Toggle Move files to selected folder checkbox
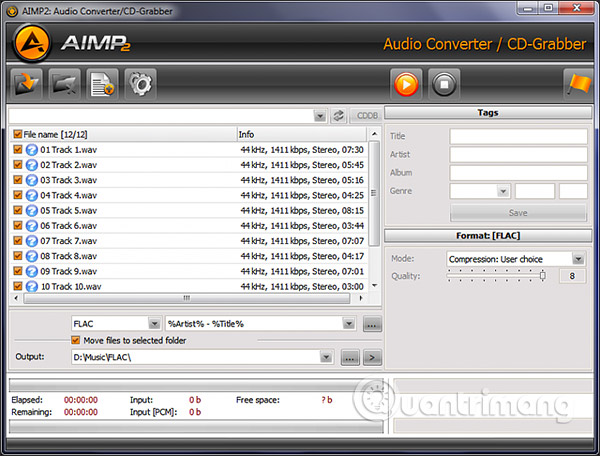This screenshot has height=456, width=600. (76, 340)
